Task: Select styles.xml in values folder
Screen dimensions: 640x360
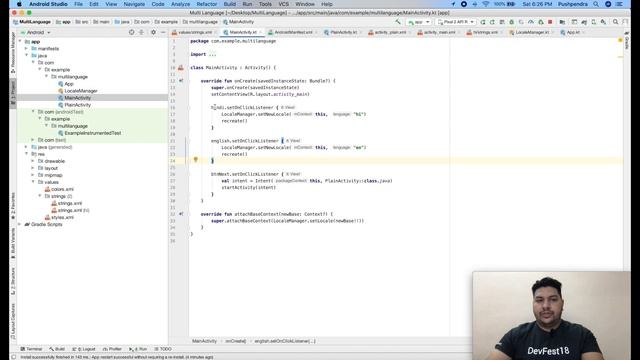Action: pos(59,218)
